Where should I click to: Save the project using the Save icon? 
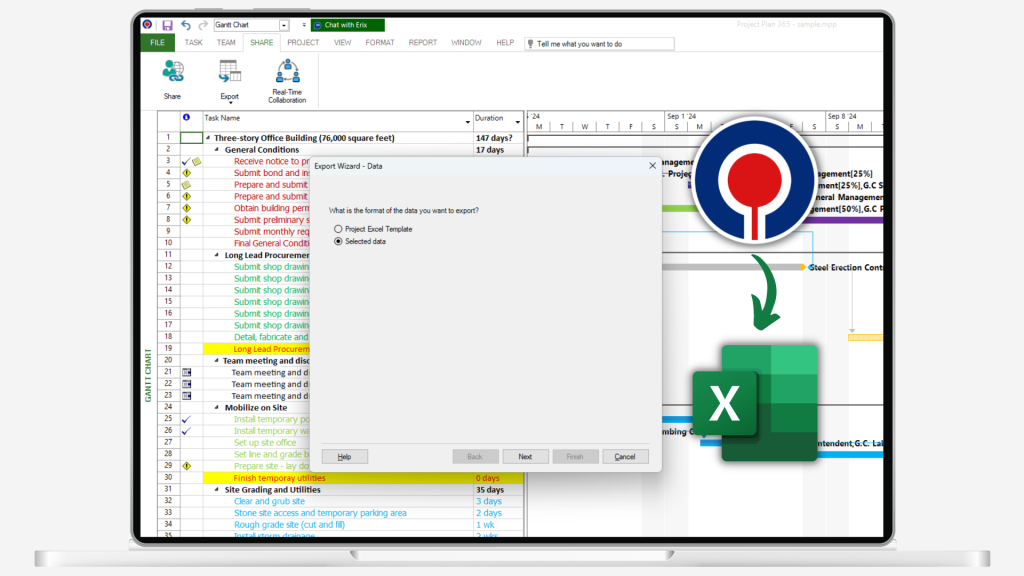pyautogui.click(x=168, y=25)
